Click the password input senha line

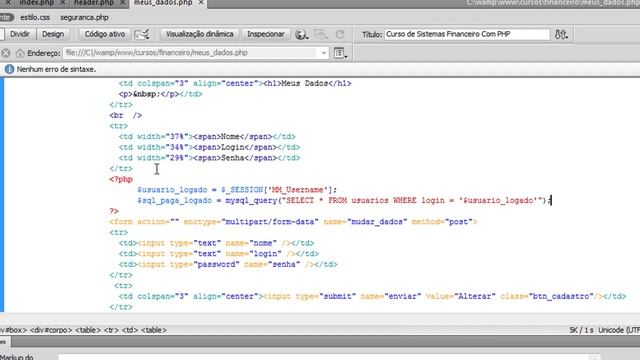(228, 264)
